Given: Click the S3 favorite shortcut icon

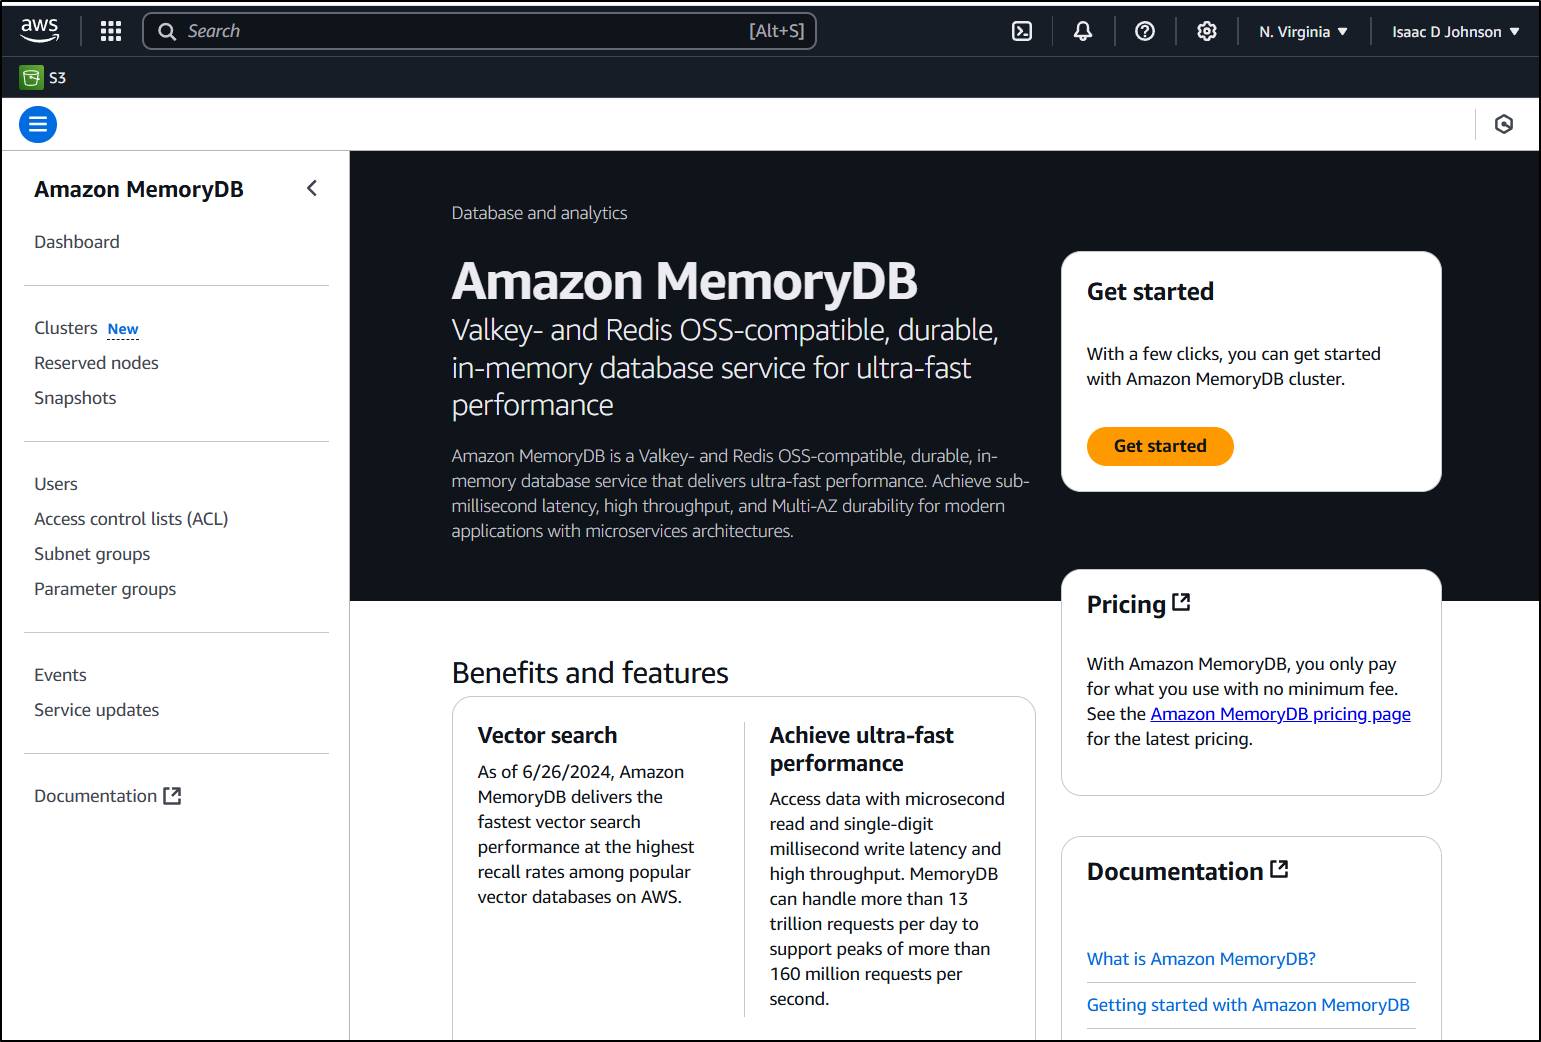Looking at the screenshot, I should pos(32,77).
